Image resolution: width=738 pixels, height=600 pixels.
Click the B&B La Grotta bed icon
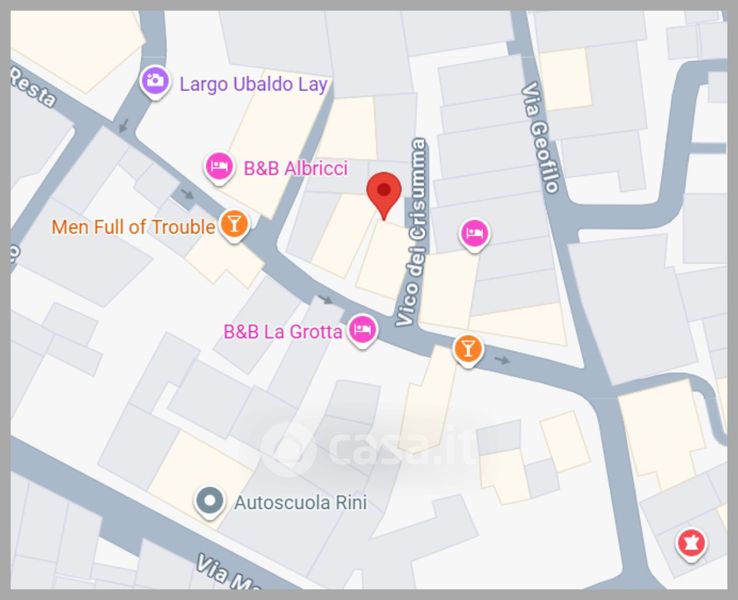pos(362,330)
